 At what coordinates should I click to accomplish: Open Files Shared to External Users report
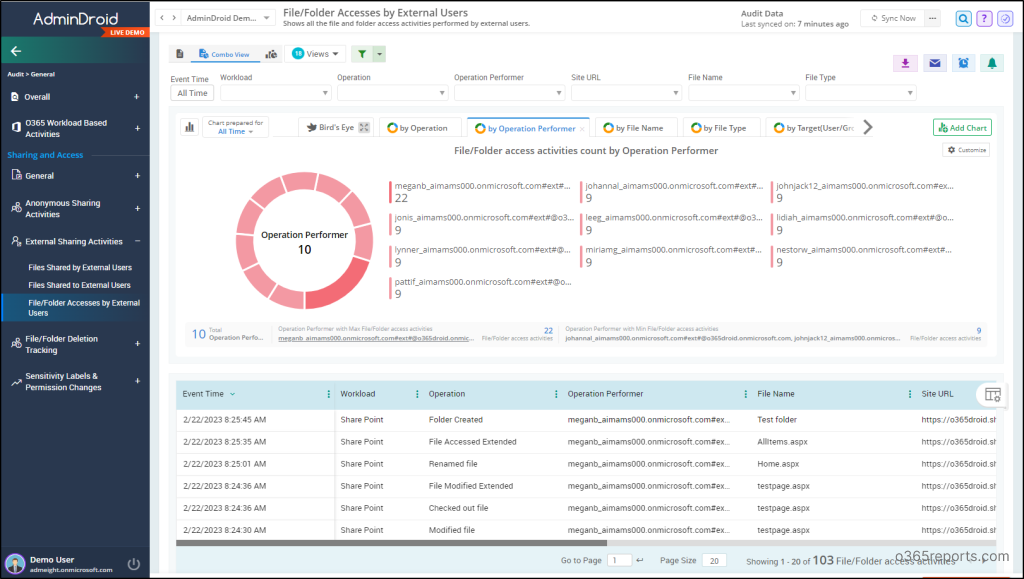click(79, 285)
